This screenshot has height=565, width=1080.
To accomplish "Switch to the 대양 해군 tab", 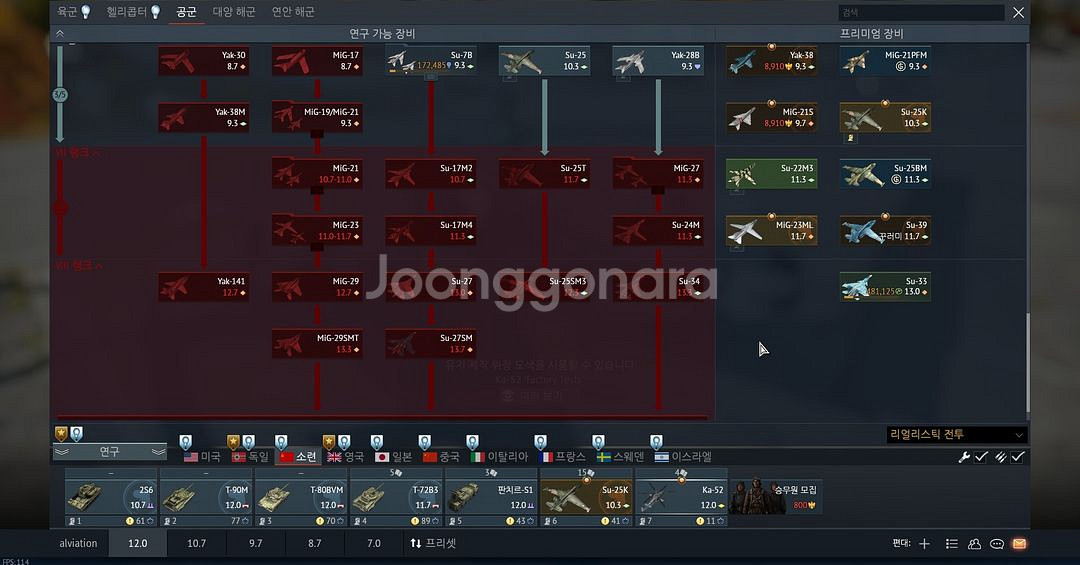I will [234, 12].
